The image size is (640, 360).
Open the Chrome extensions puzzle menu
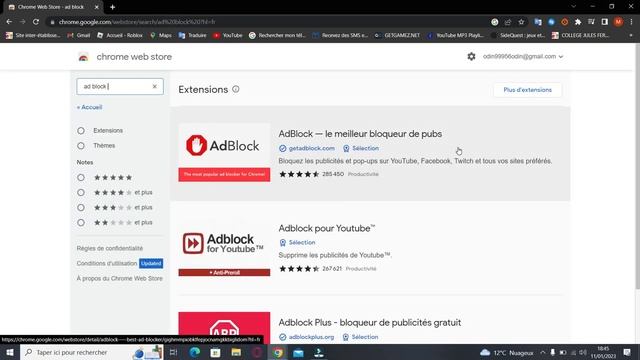pos(578,22)
